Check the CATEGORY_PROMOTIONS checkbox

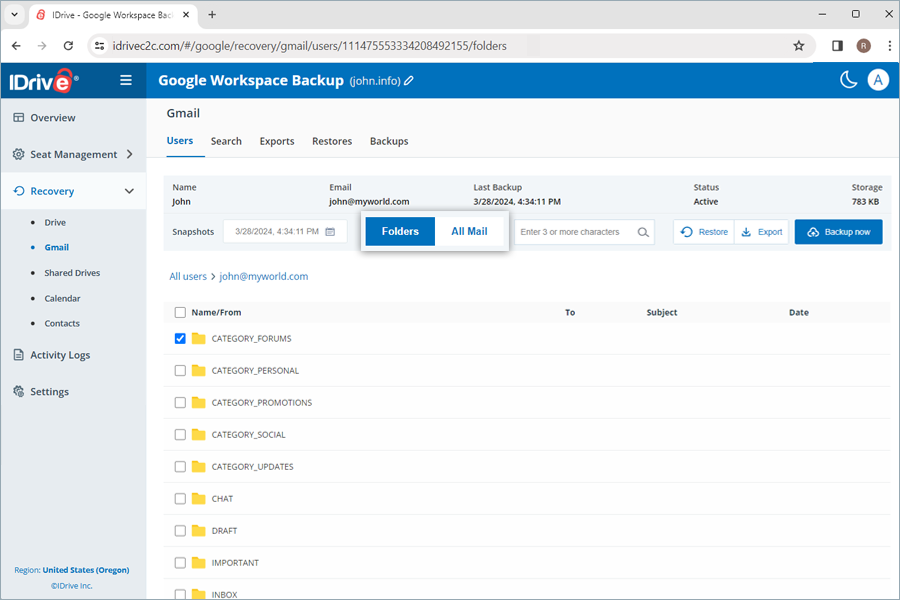(180, 403)
